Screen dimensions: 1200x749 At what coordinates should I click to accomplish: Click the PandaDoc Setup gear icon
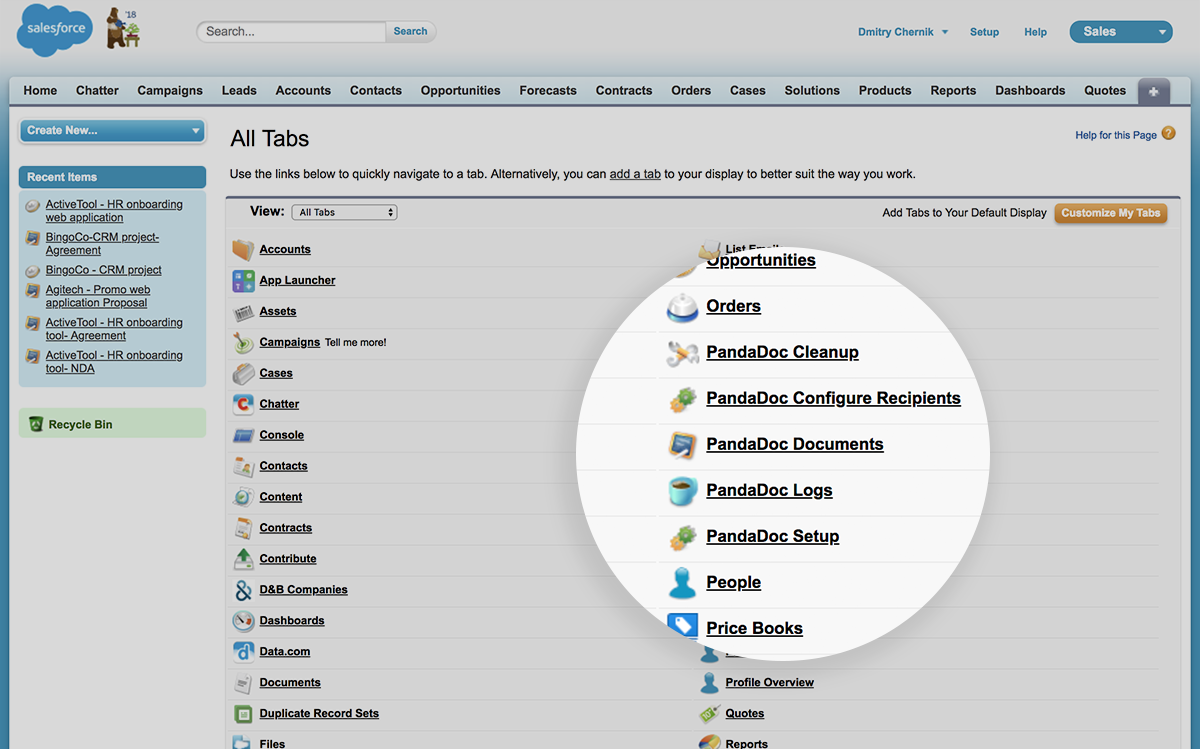tap(682, 537)
